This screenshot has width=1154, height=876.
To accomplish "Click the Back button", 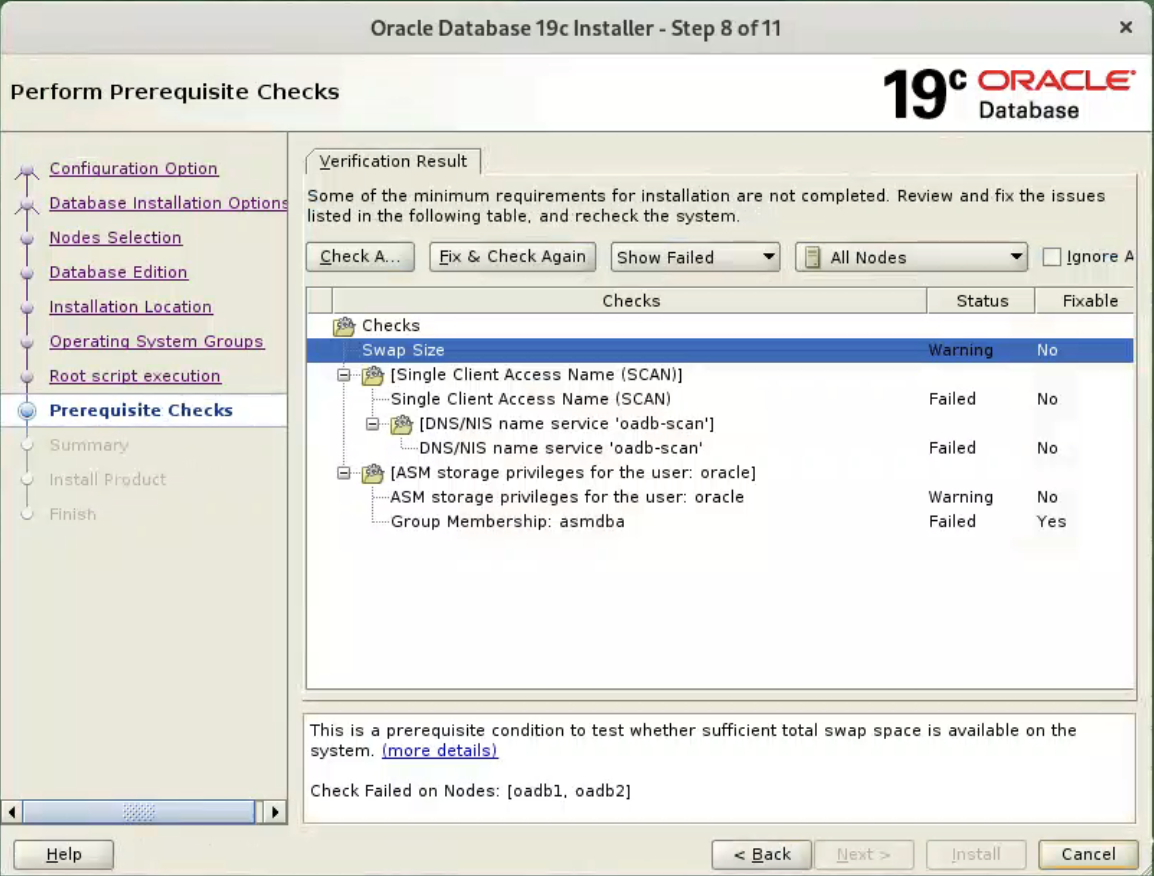I will [762, 855].
